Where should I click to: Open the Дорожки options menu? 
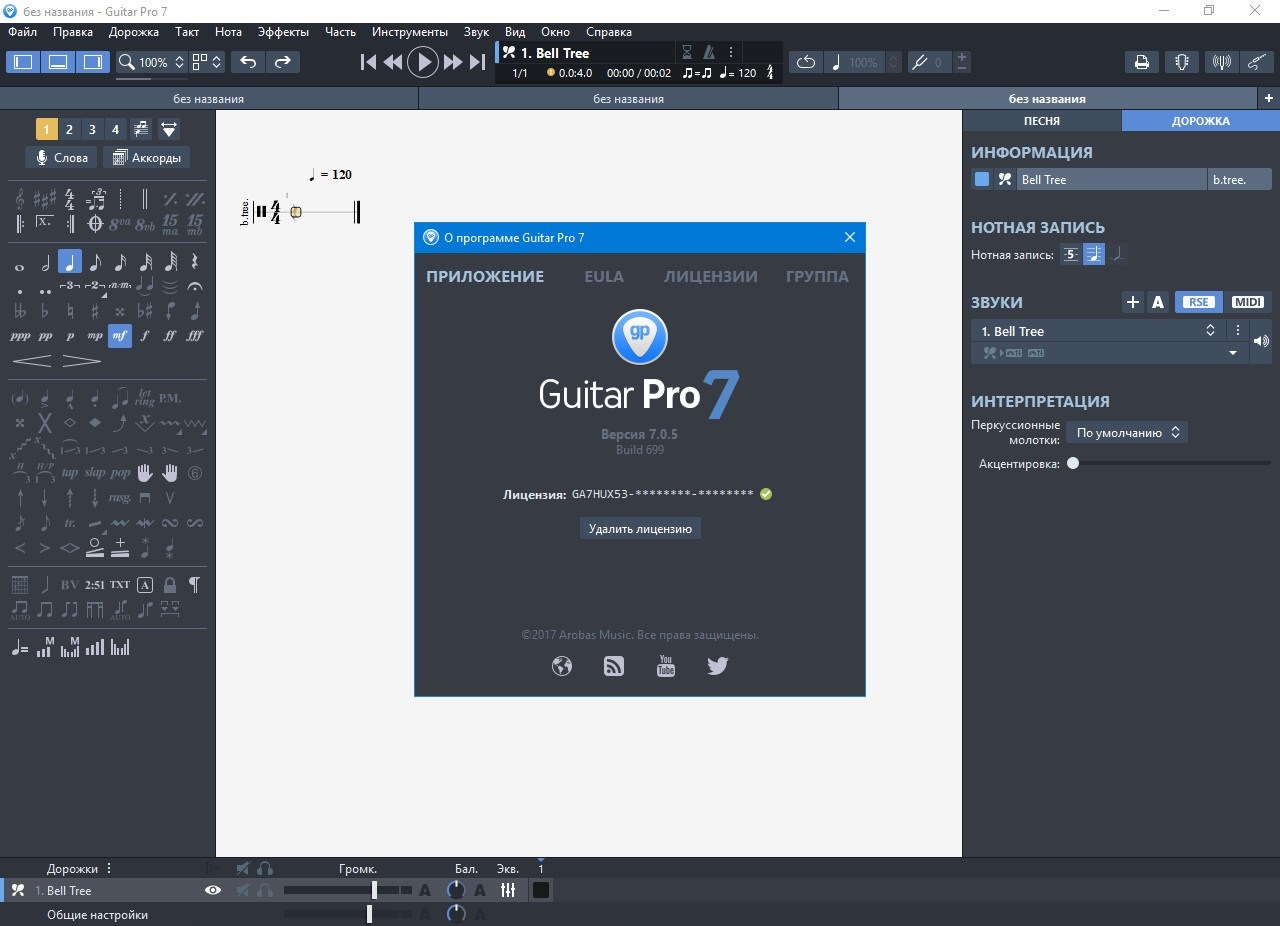(x=109, y=868)
